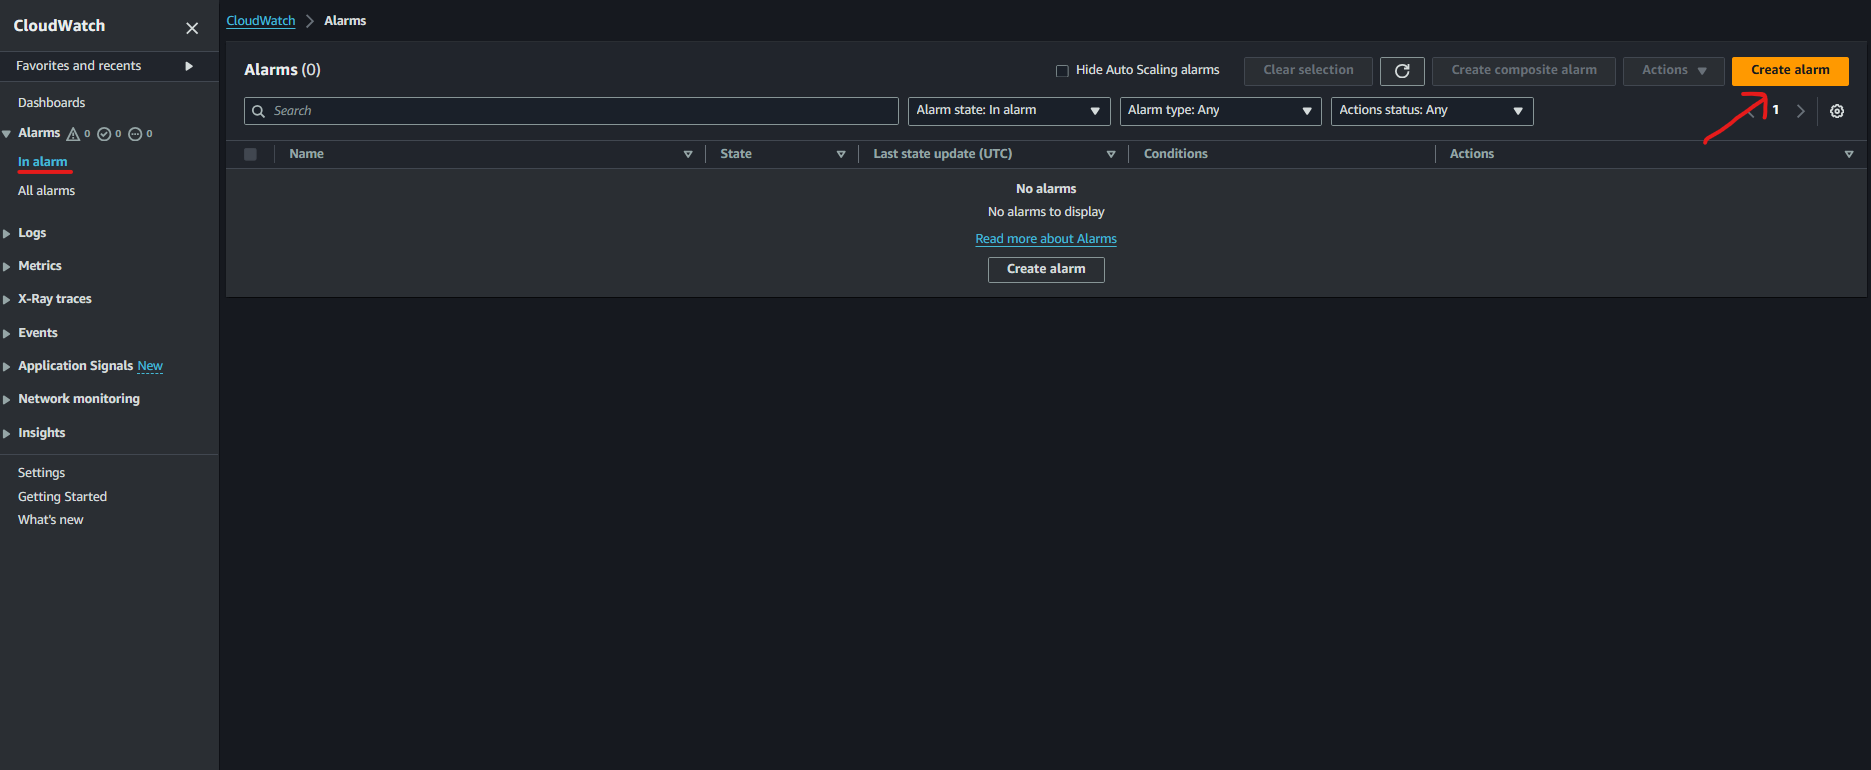
Task: Expand the Metrics section
Action: click(x=7, y=267)
